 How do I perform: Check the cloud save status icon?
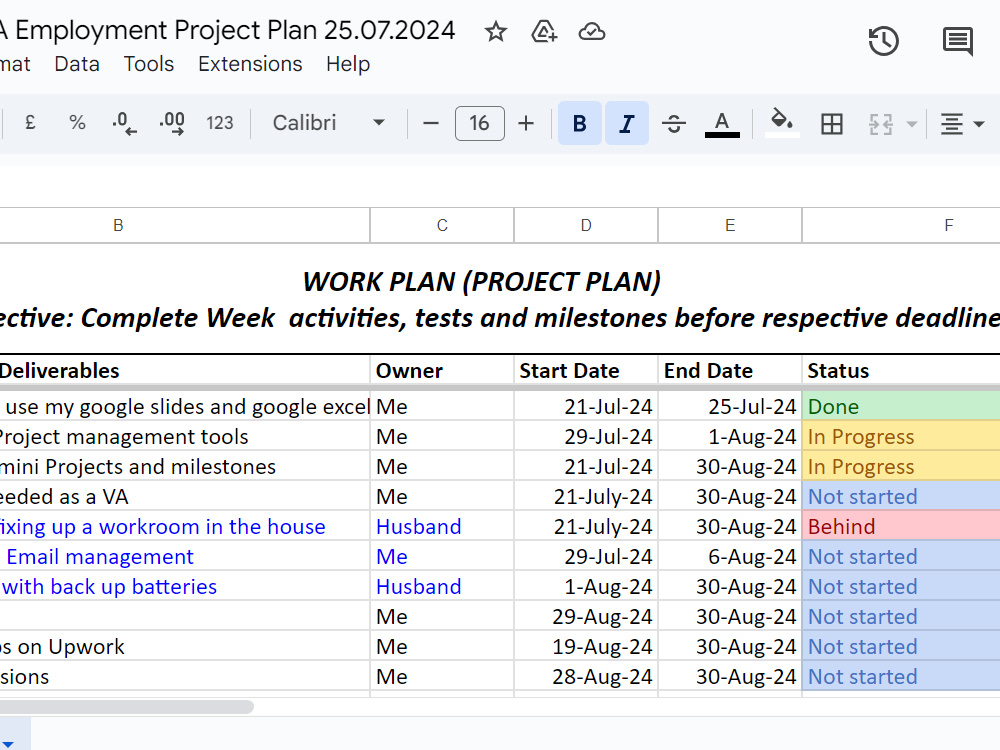click(x=592, y=31)
